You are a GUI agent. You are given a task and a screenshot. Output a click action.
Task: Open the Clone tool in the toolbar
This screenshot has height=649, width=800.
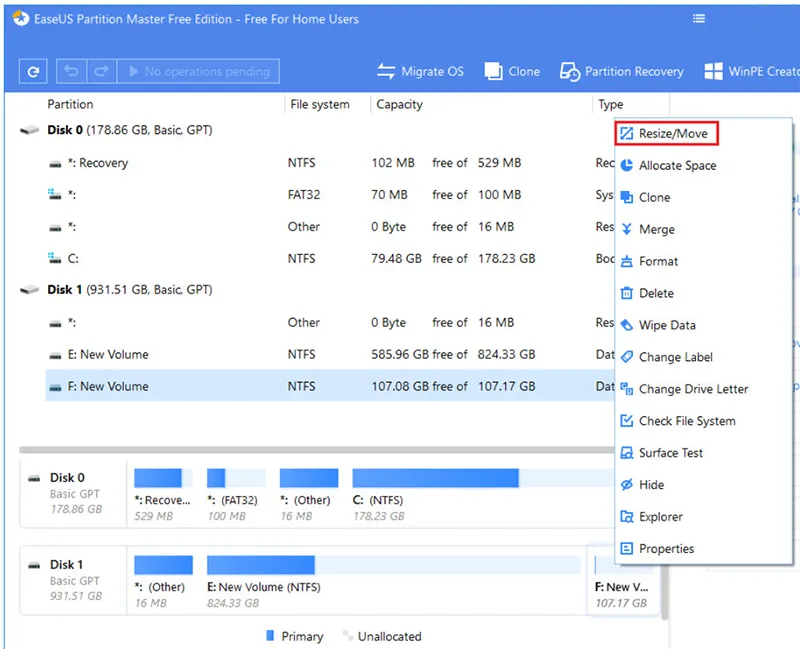(x=512, y=71)
